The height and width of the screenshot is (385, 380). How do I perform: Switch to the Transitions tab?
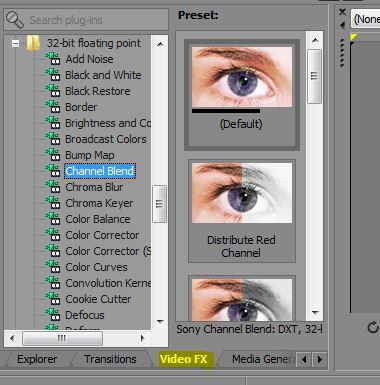110,359
